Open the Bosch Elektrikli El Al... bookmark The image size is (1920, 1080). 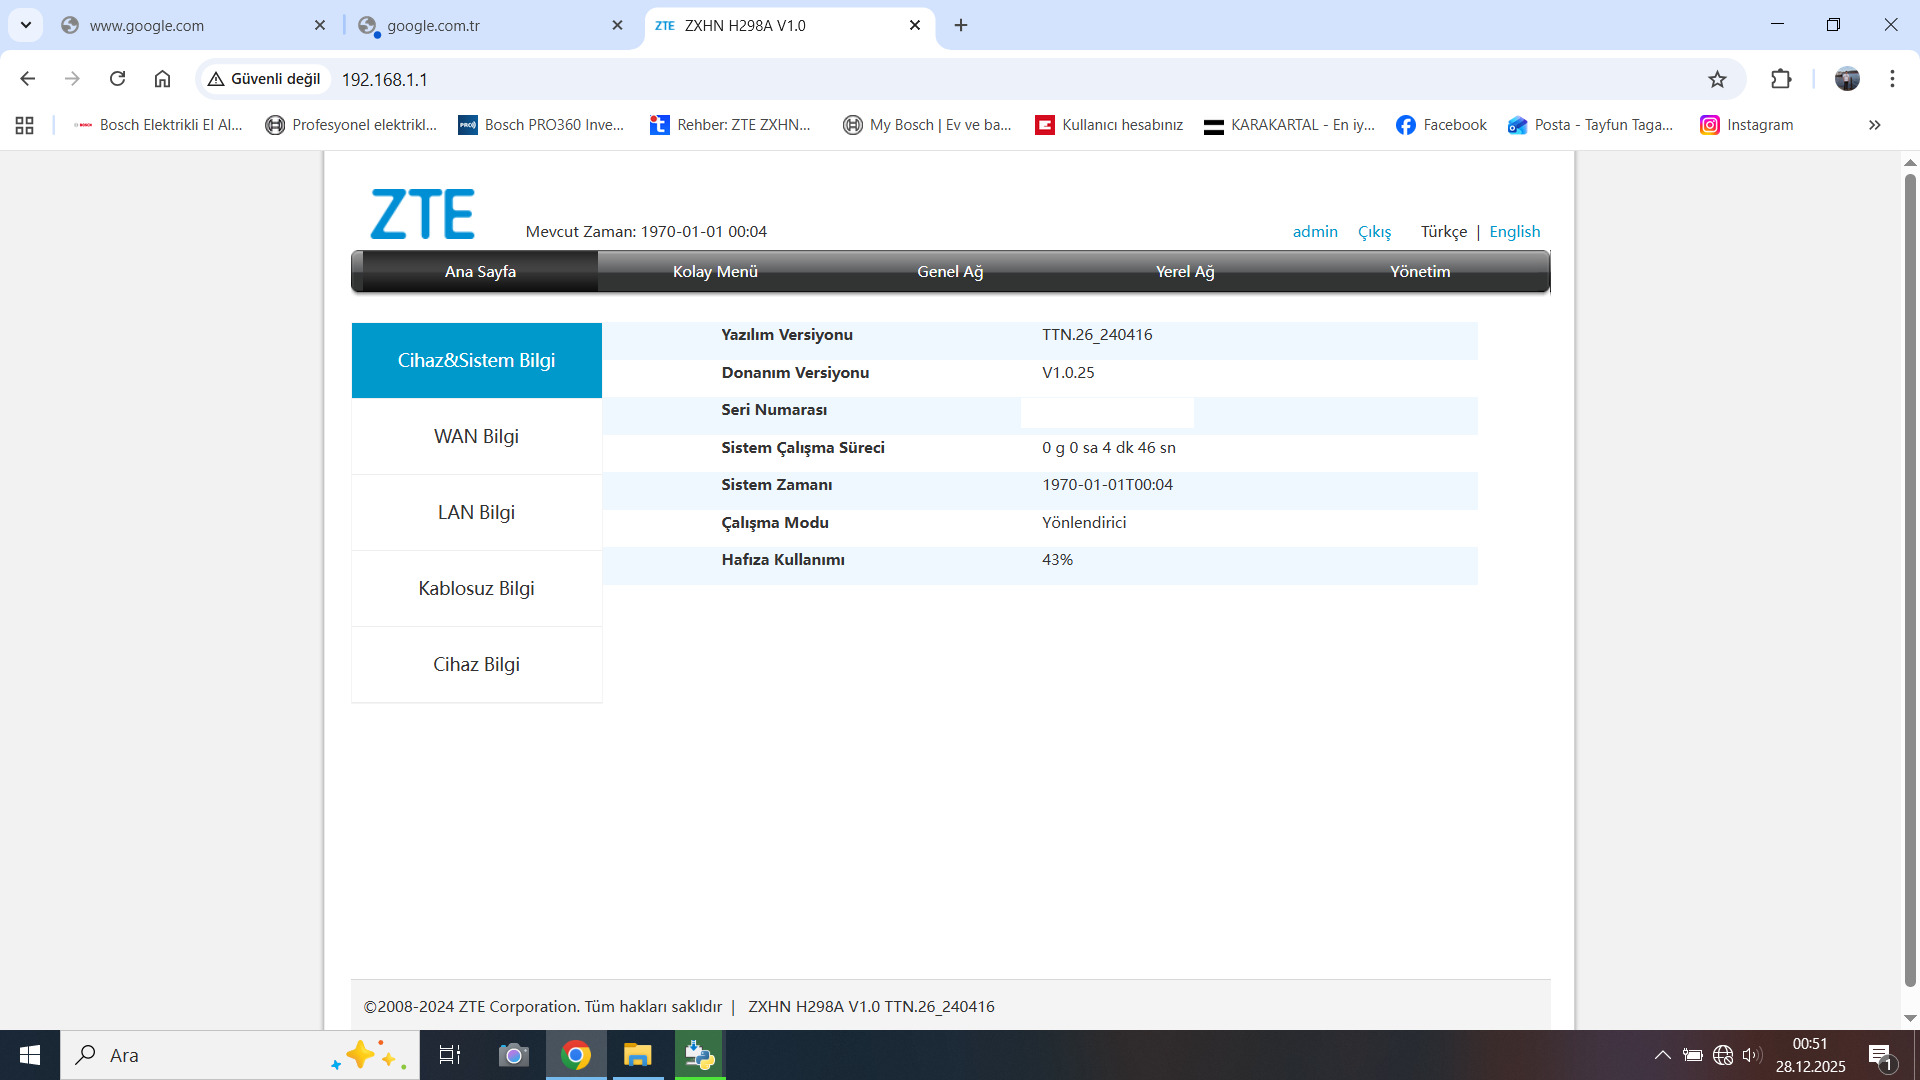click(158, 125)
